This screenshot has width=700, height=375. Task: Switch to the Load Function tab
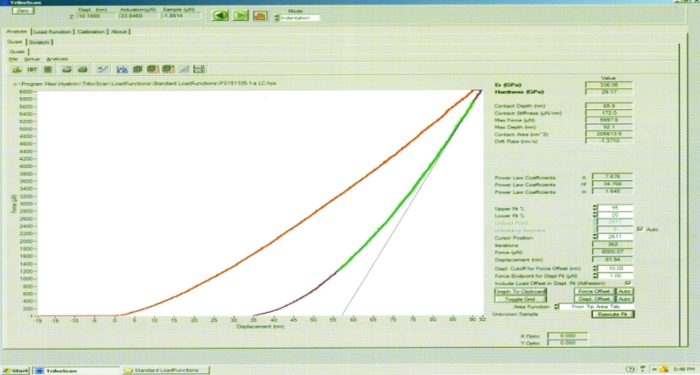pyautogui.click(x=52, y=32)
